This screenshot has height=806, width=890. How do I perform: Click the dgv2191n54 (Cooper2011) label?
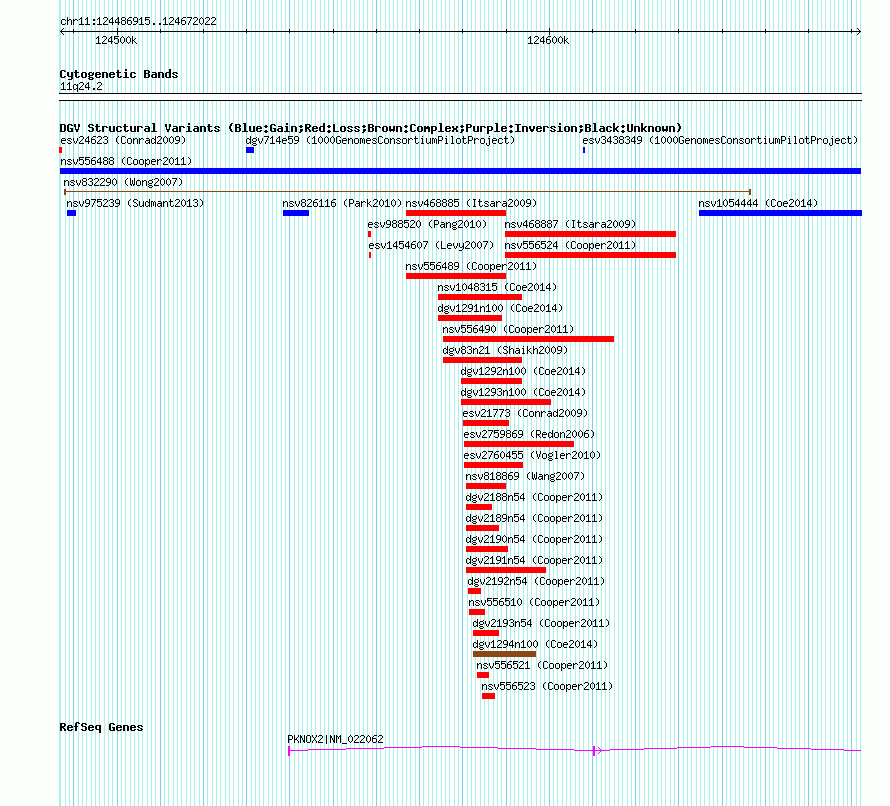point(534,560)
